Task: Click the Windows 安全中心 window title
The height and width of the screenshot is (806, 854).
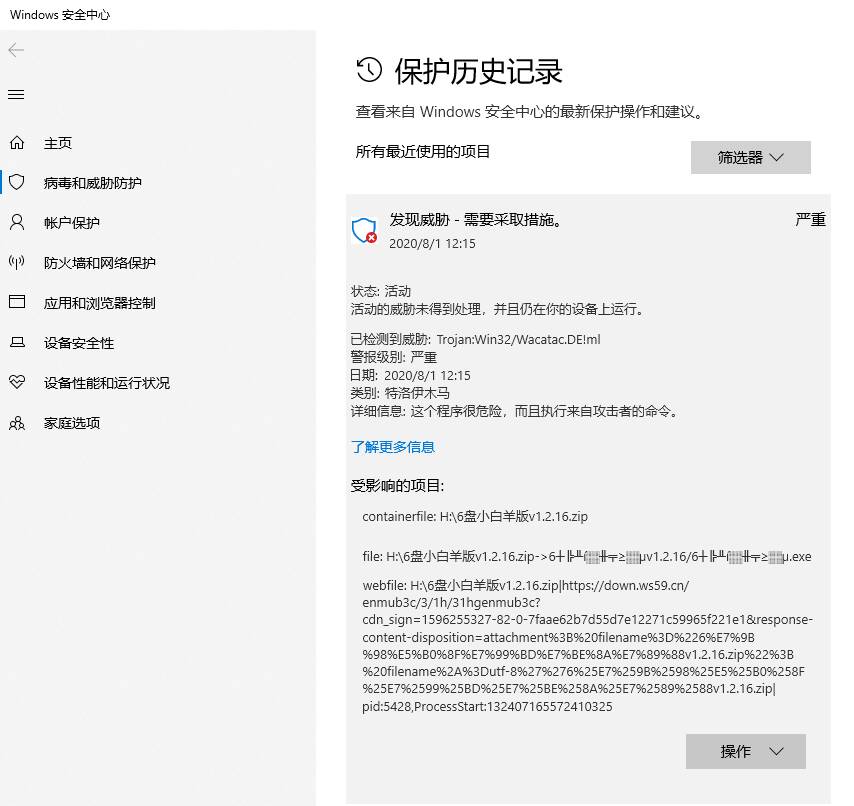Action: [60, 15]
